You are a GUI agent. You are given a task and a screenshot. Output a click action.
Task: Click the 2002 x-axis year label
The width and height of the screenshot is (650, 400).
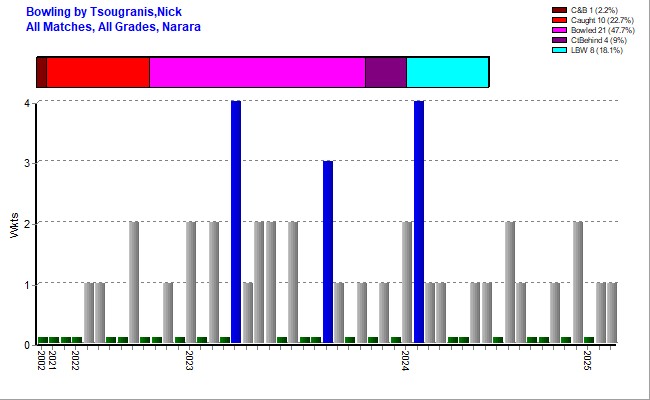click(41, 360)
